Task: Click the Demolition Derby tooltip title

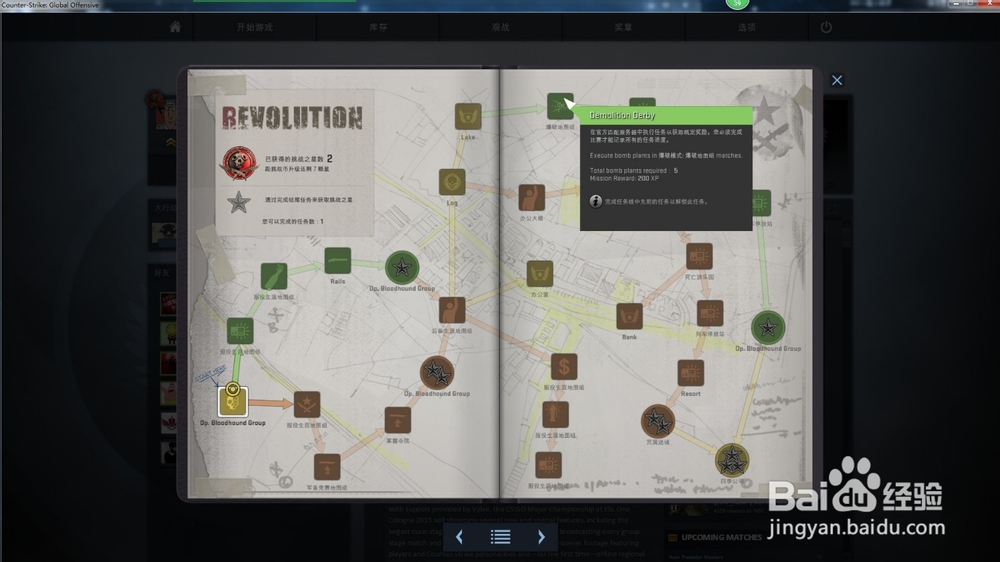Action: click(x=622, y=115)
